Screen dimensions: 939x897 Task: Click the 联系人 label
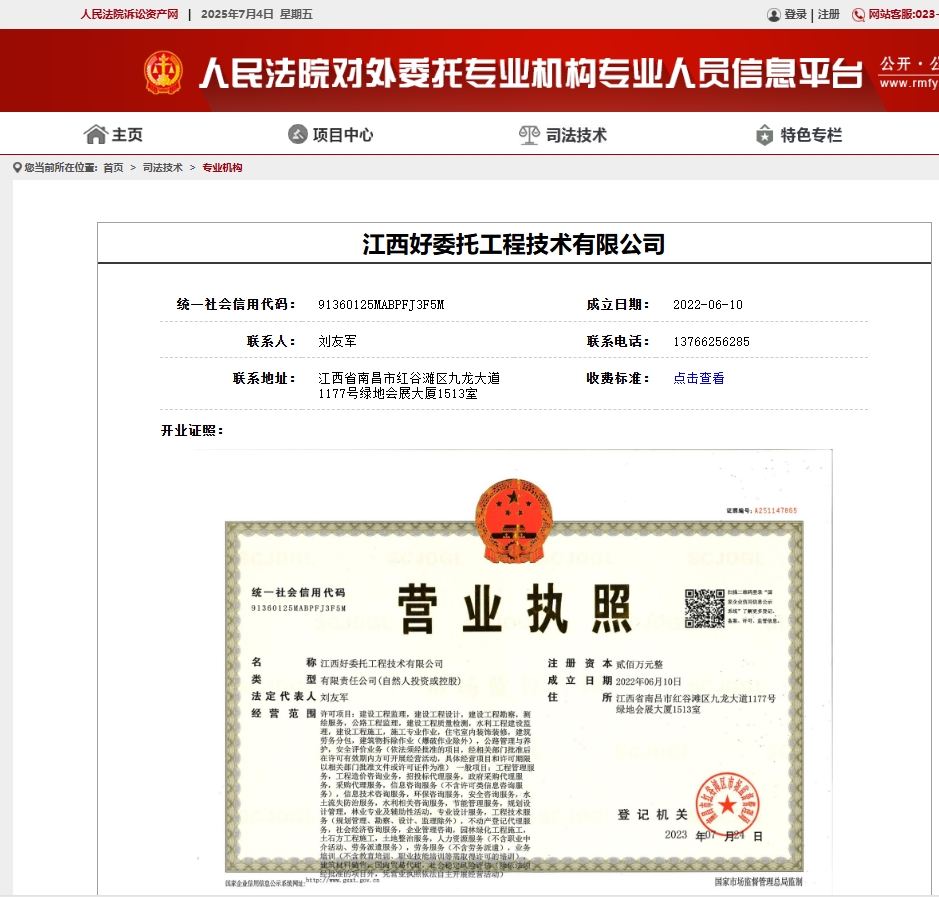pos(271,341)
